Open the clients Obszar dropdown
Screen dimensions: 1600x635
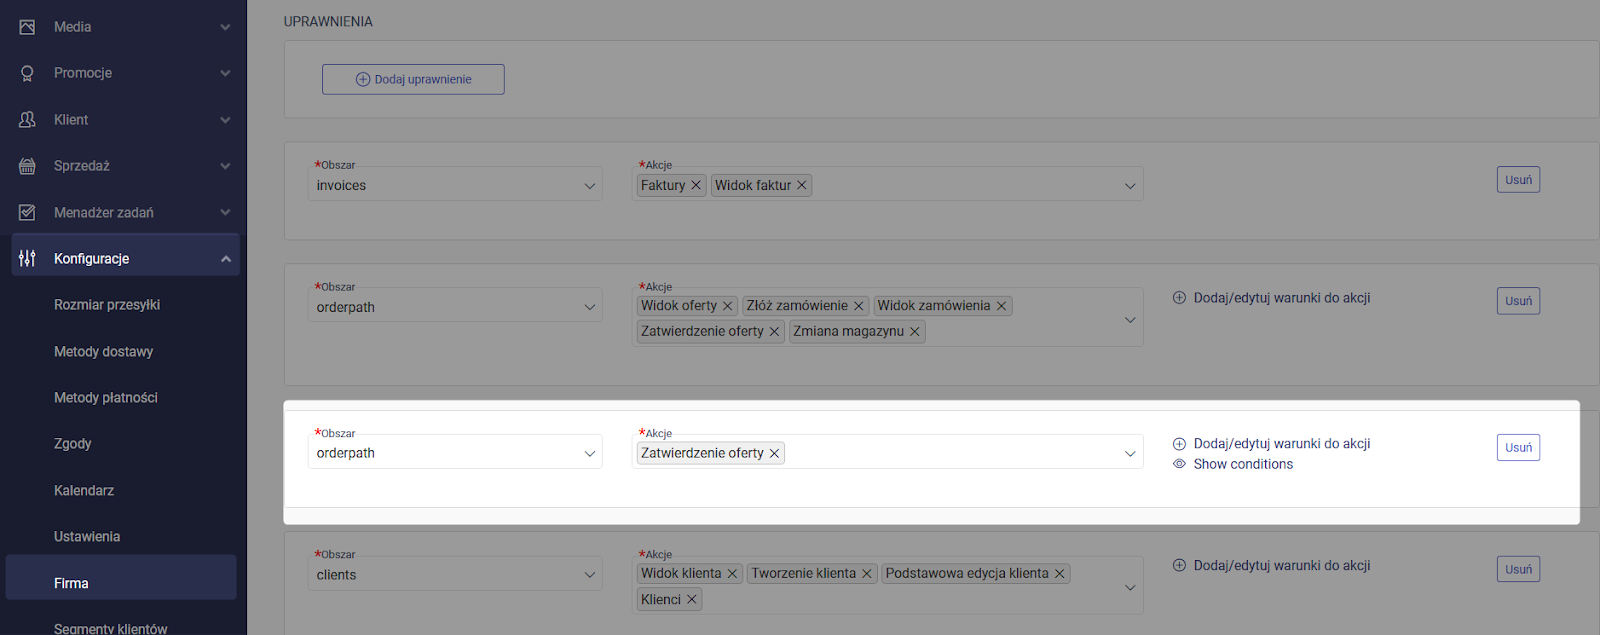click(455, 575)
